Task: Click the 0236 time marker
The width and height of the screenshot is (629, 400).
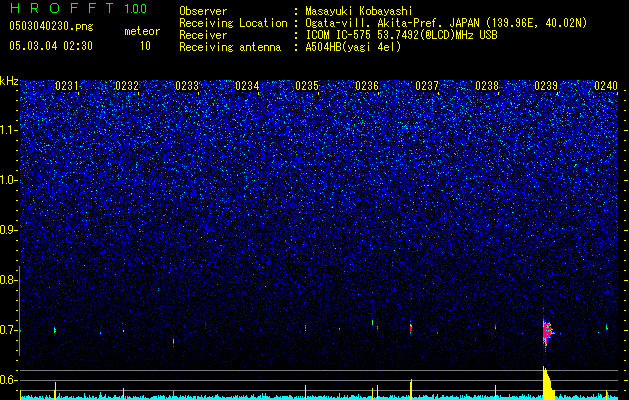Action: coord(367,86)
